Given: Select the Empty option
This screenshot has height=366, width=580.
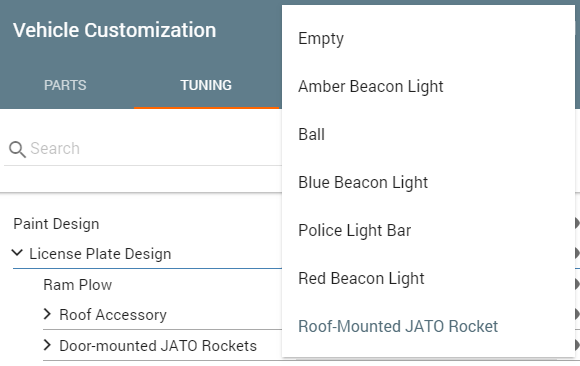Looking at the screenshot, I should (428, 38).
